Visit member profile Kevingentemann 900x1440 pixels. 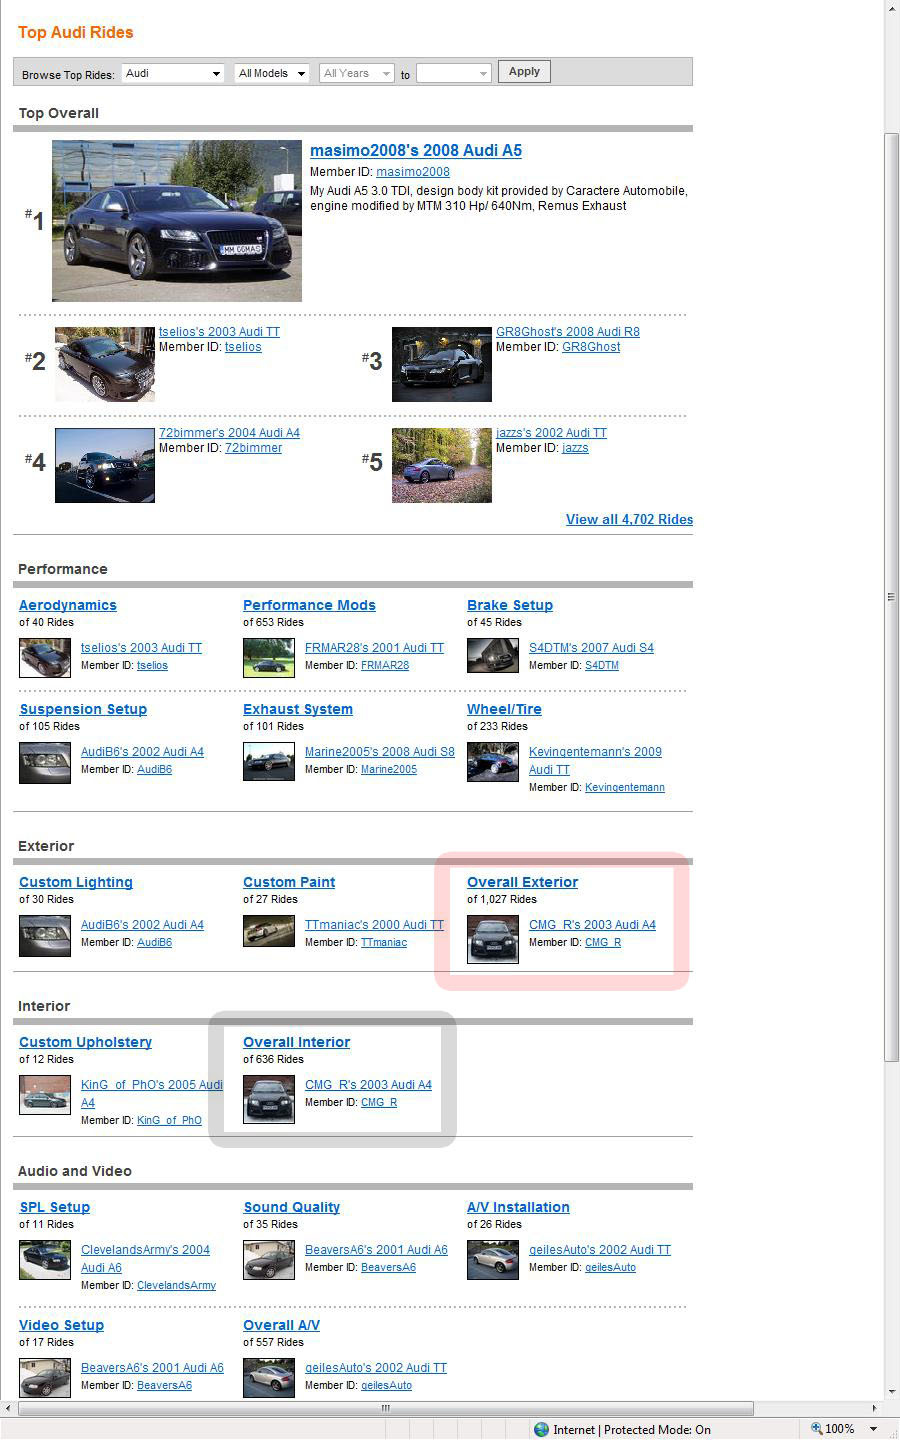pyautogui.click(x=625, y=787)
